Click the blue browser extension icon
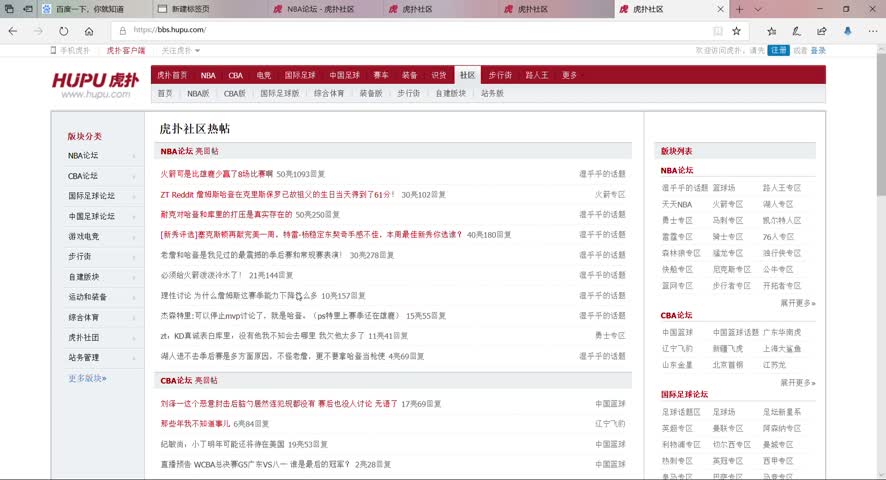The height and width of the screenshot is (480, 886). pyautogui.click(x=848, y=31)
